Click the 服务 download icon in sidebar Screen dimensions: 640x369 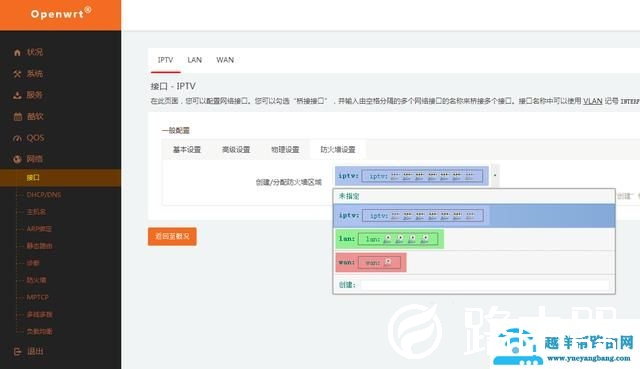[17, 95]
